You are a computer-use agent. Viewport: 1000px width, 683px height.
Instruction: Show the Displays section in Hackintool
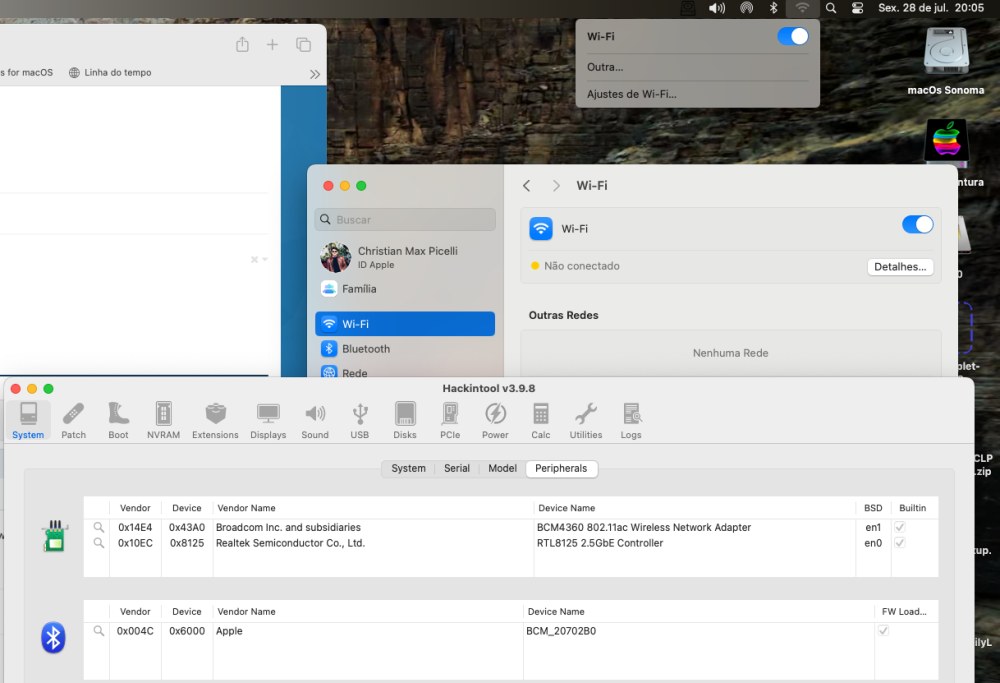268,420
